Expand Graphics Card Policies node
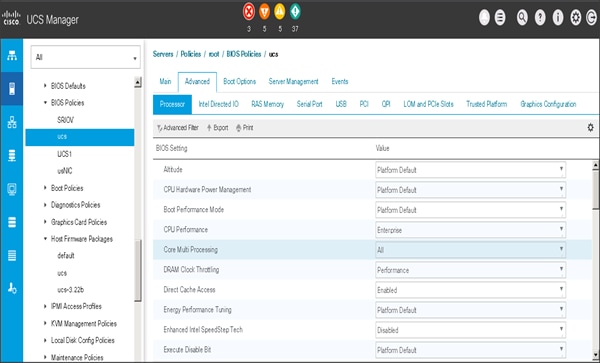This screenshot has width=600, height=363. [46, 222]
